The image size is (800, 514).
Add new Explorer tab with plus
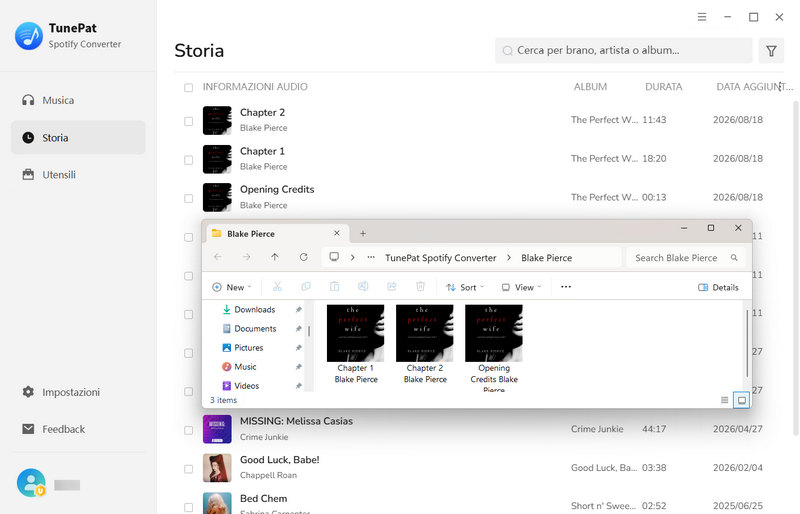coord(363,233)
